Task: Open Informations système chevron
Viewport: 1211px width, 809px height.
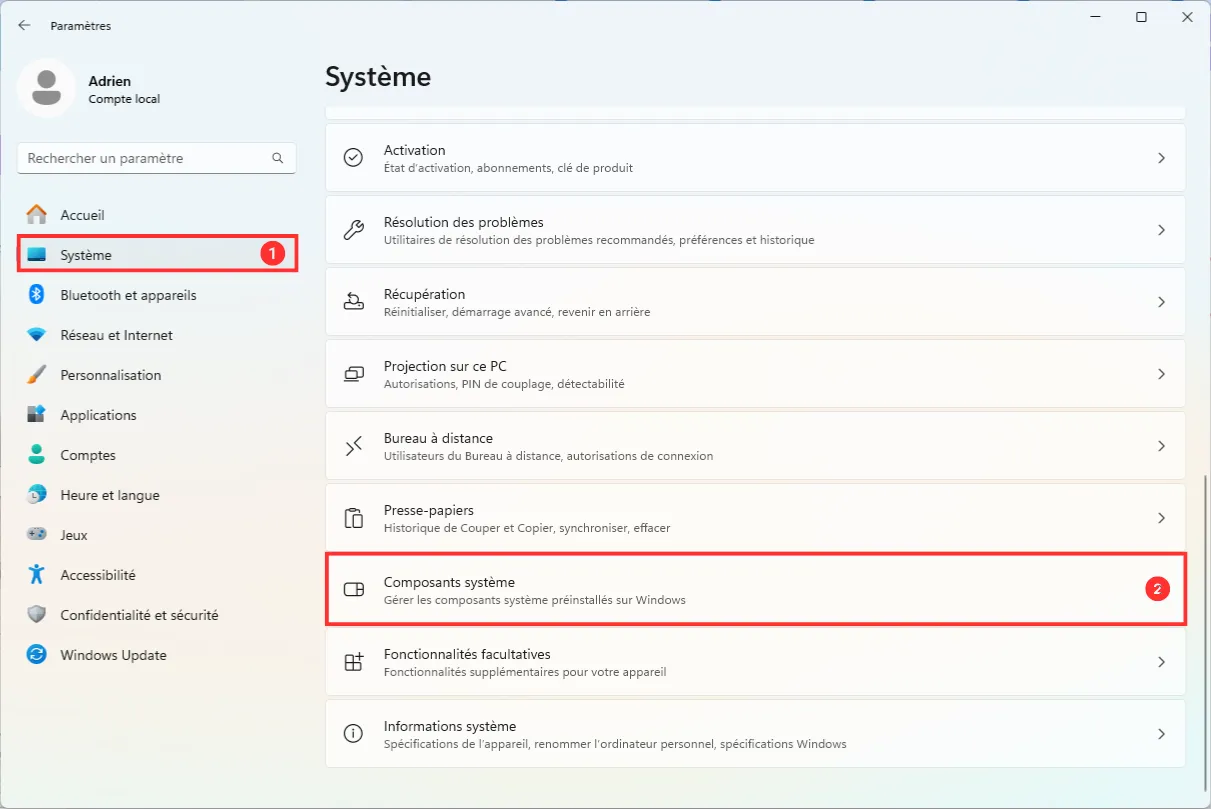Action: coord(1161,734)
